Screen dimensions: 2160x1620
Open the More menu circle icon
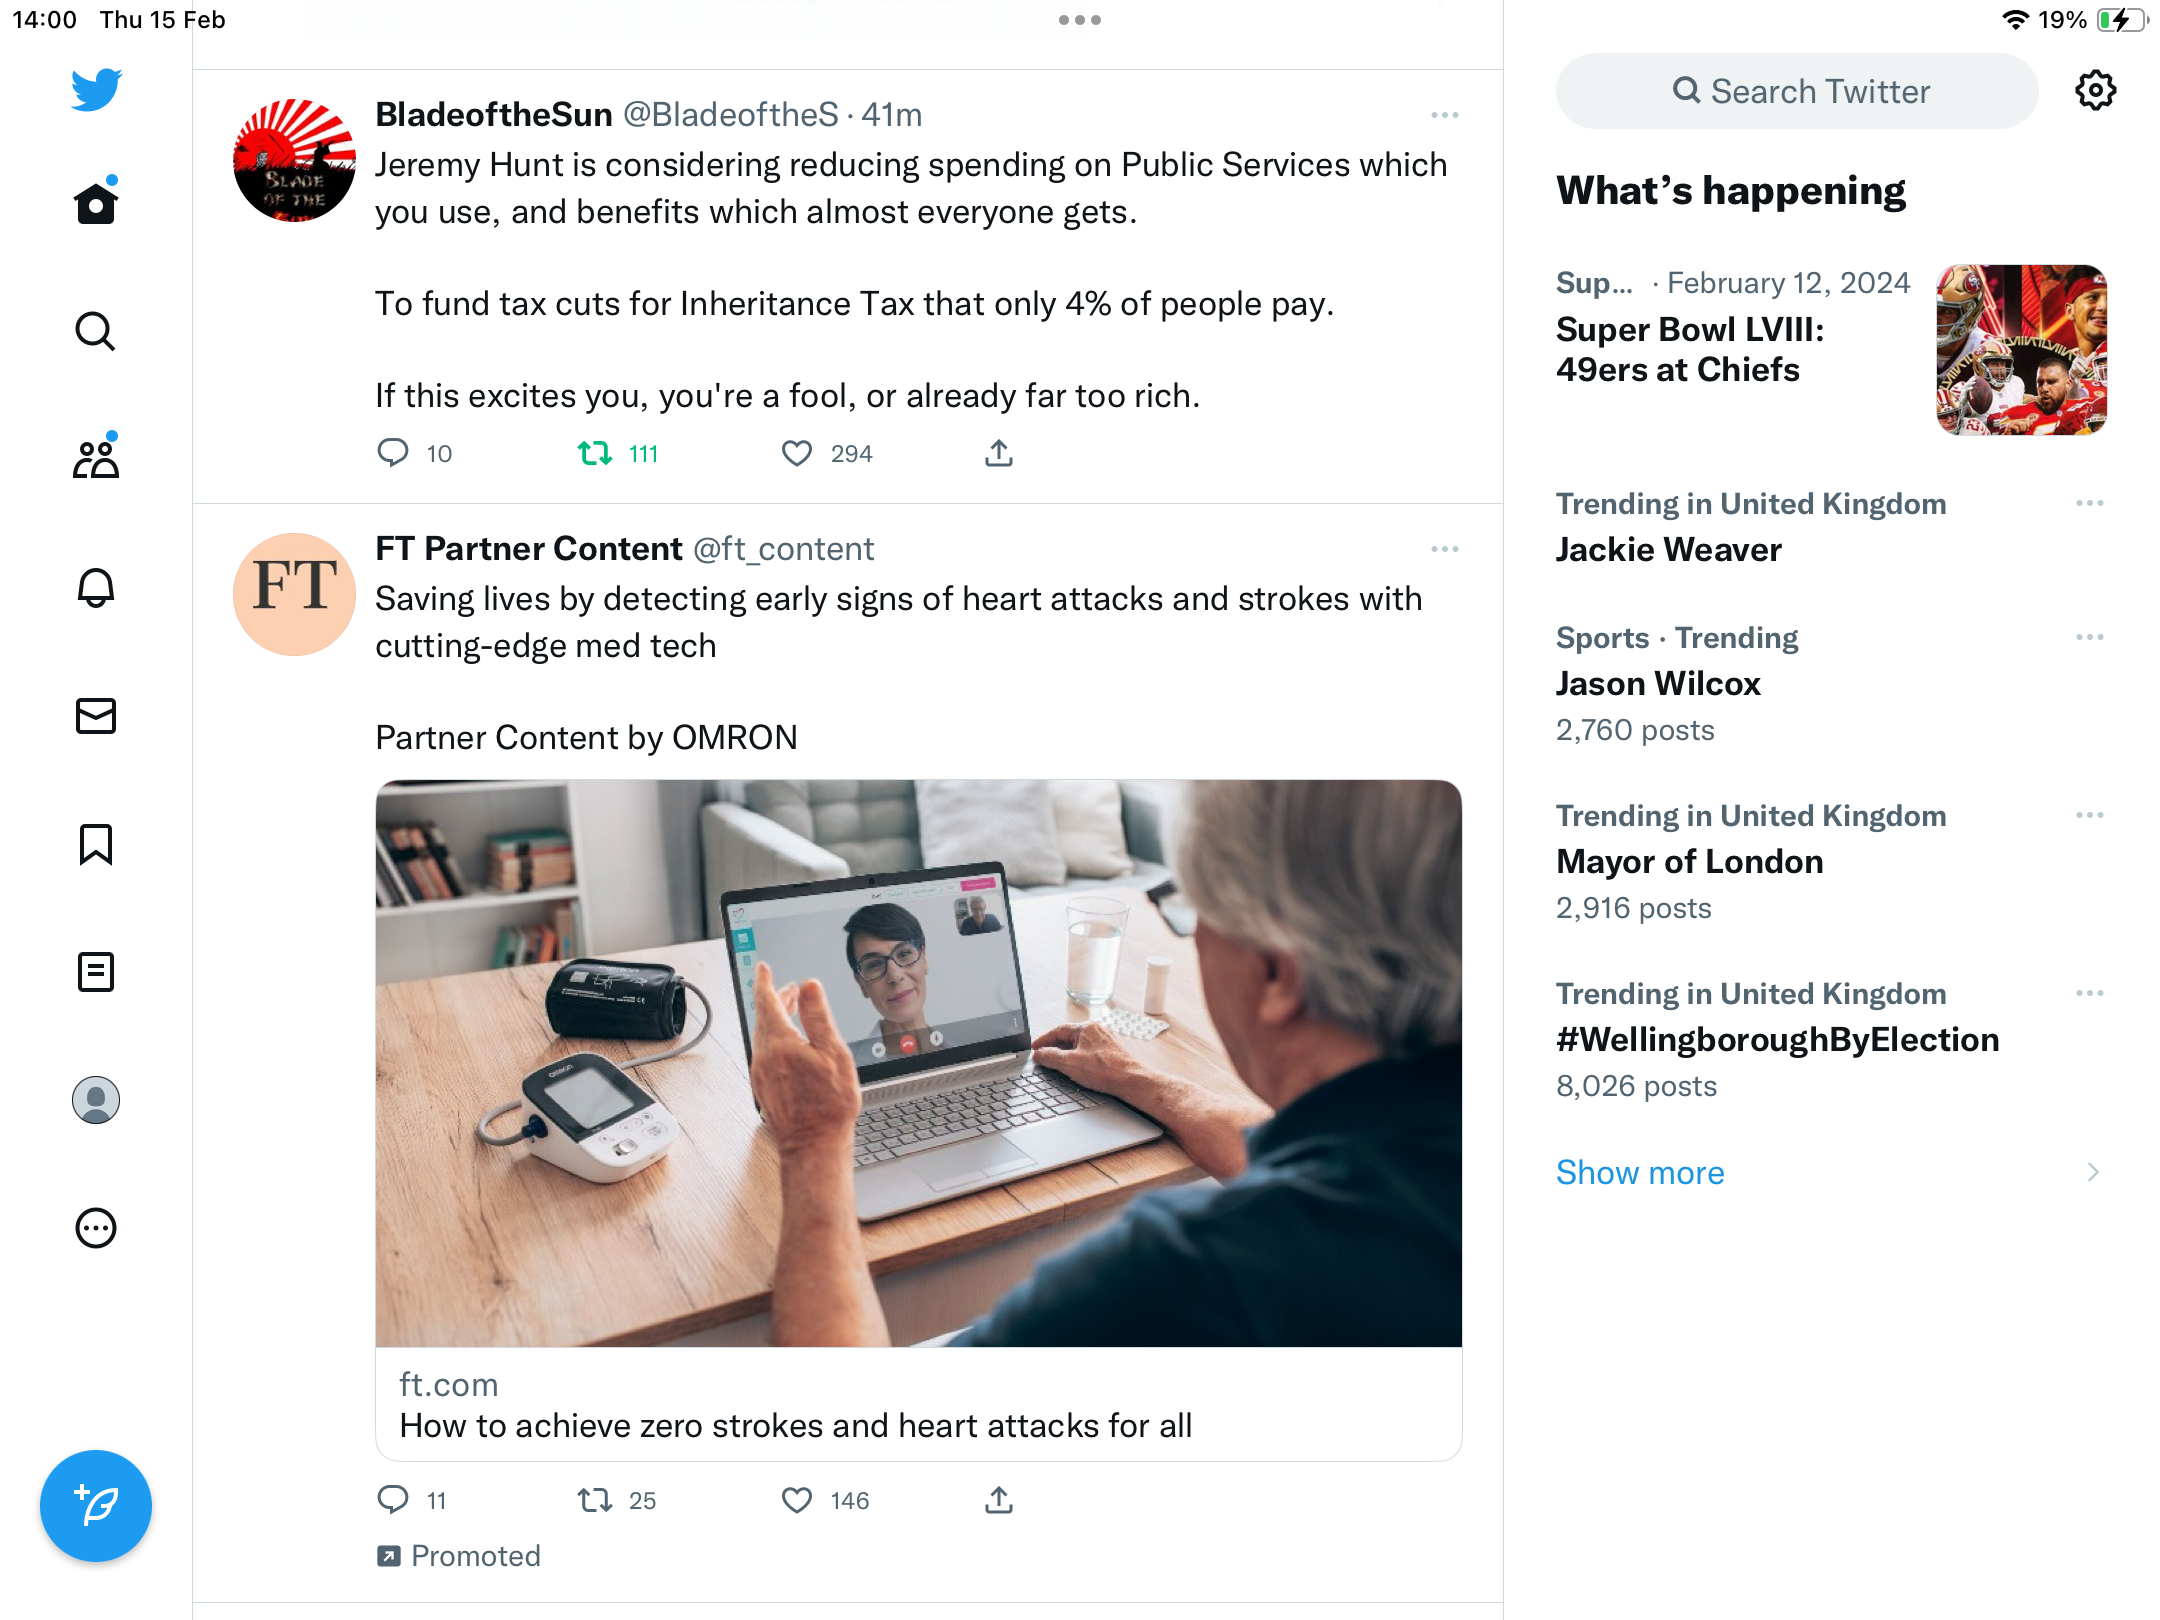(x=96, y=1228)
